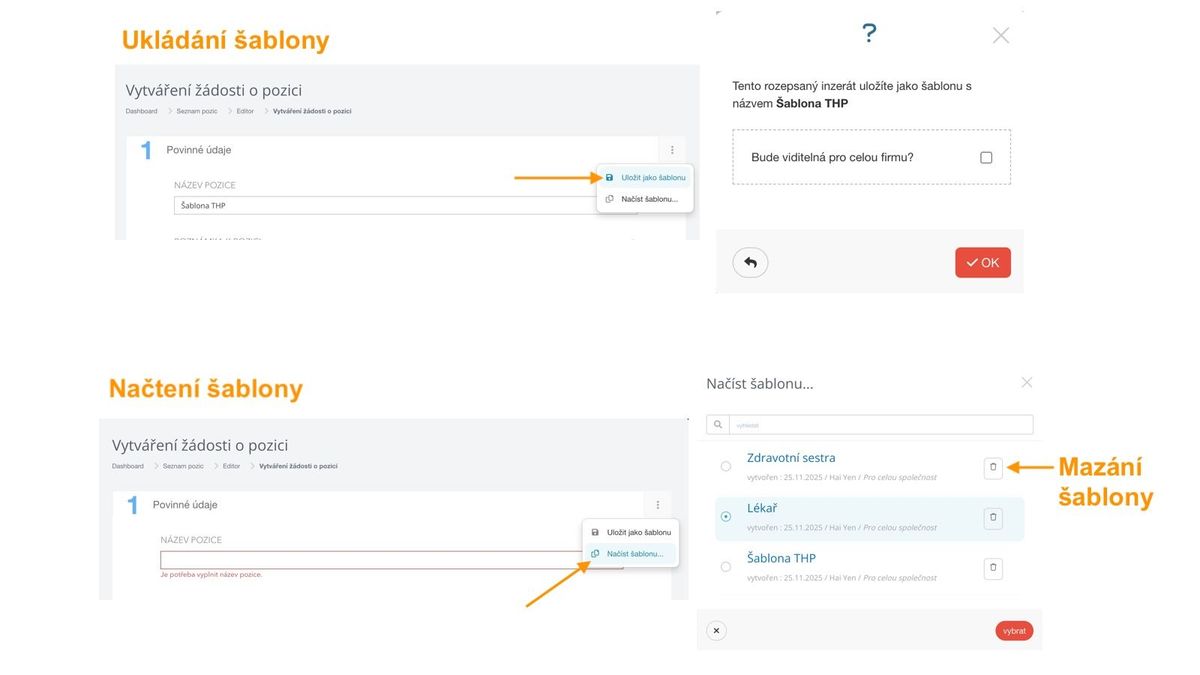Click the template search input field
Viewport: 1200px width, 675px height.
[x=880, y=425]
